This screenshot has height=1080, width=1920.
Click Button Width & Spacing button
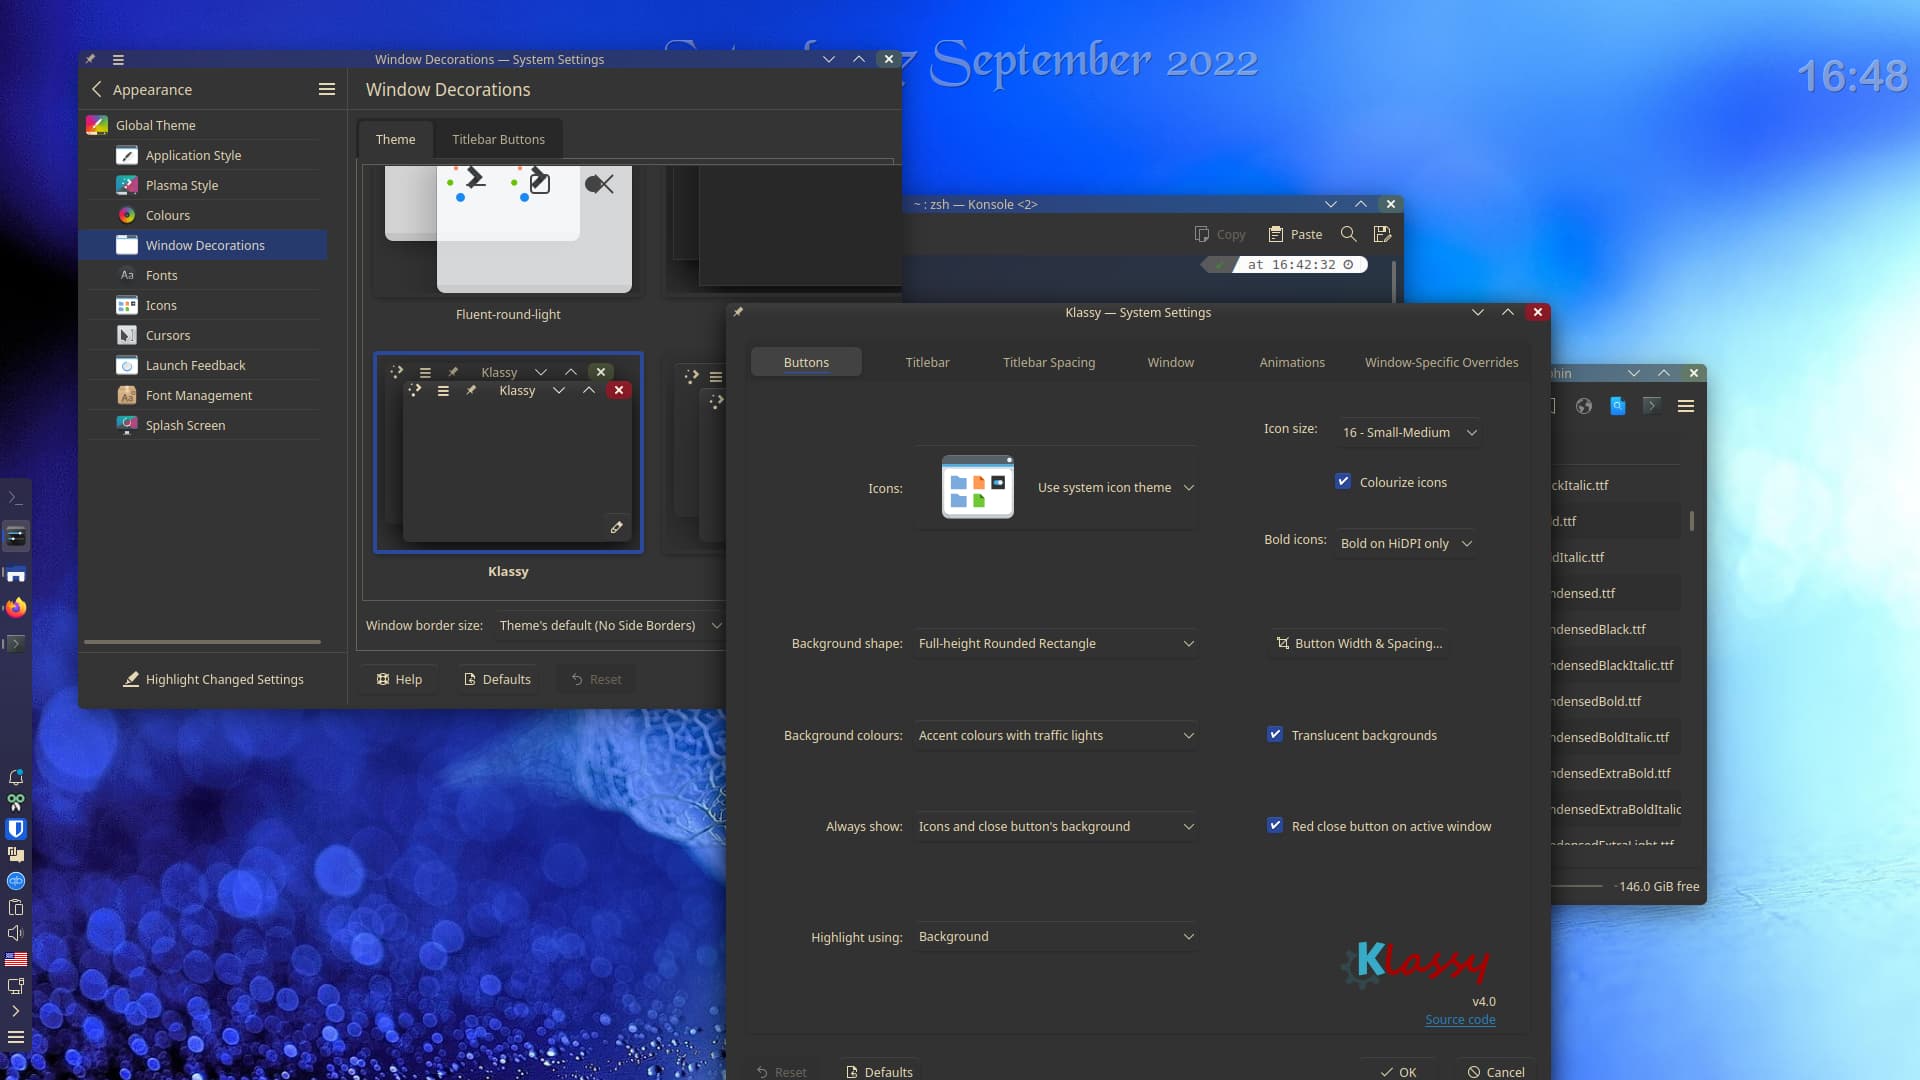(x=1359, y=643)
